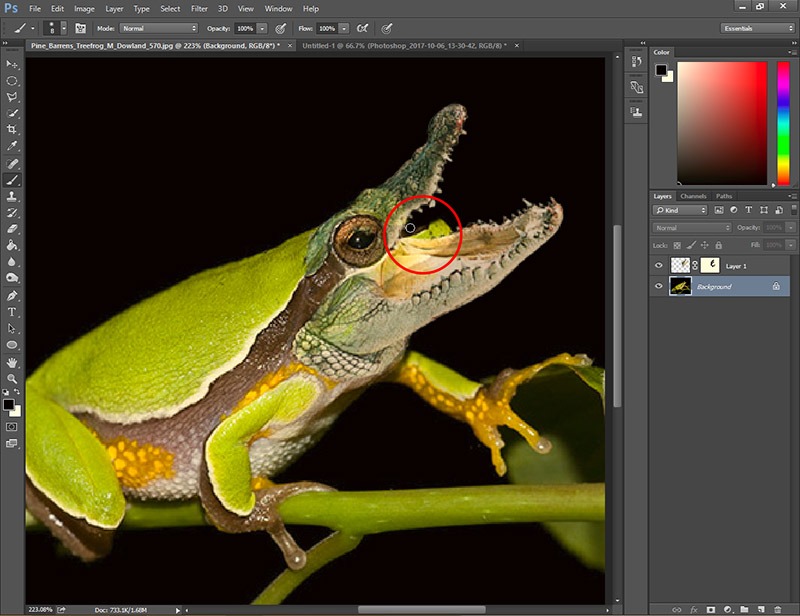Hide the Background layer visibility eye
The width and height of the screenshot is (800, 616).
[x=658, y=287]
